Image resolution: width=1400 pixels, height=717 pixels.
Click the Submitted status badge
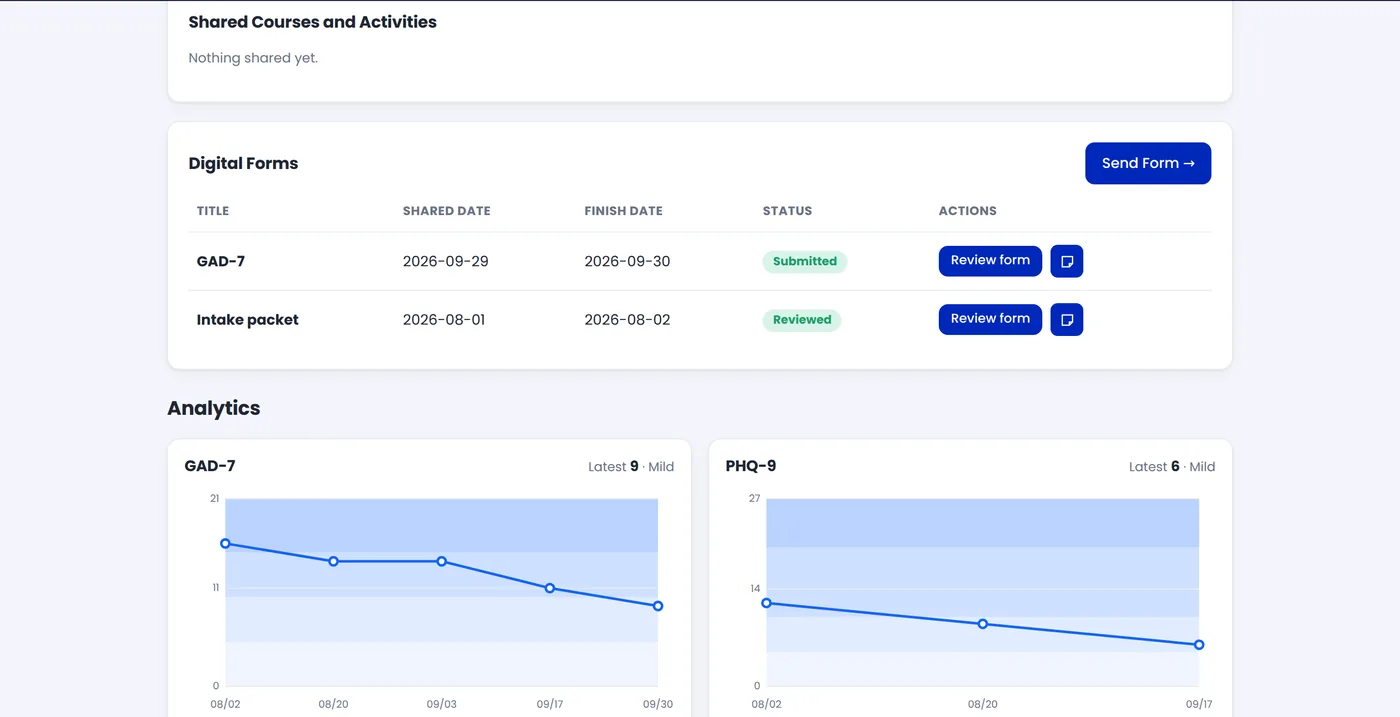(x=805, y=262)
